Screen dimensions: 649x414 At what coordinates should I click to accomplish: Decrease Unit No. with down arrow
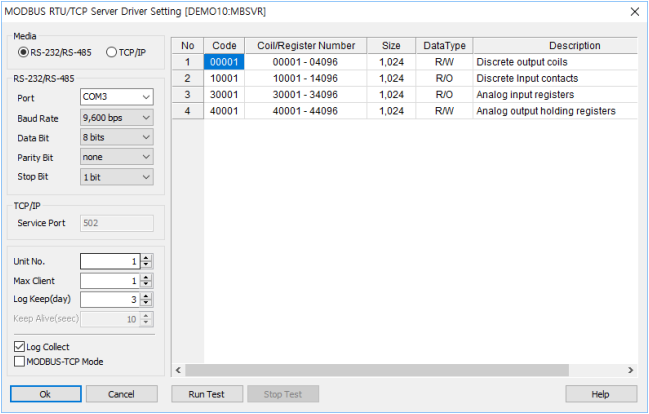(146, 265)
